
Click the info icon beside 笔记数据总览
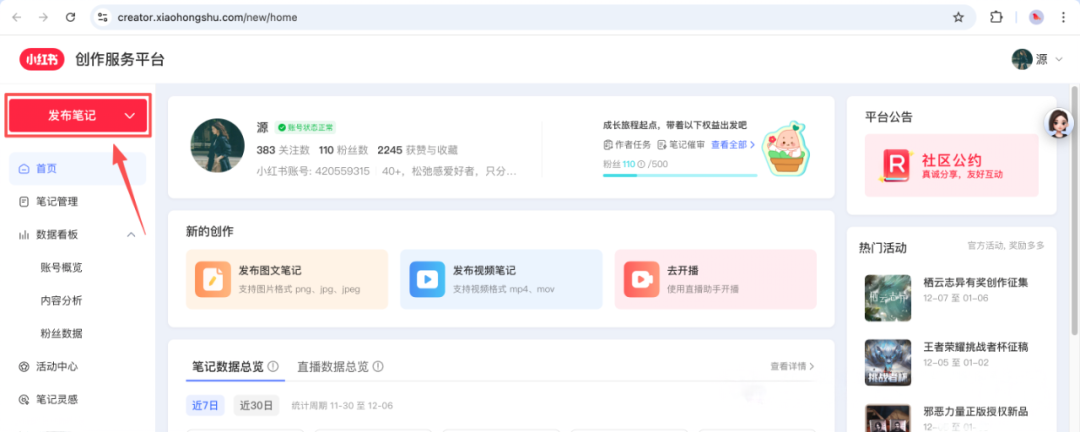click(273, 367)
